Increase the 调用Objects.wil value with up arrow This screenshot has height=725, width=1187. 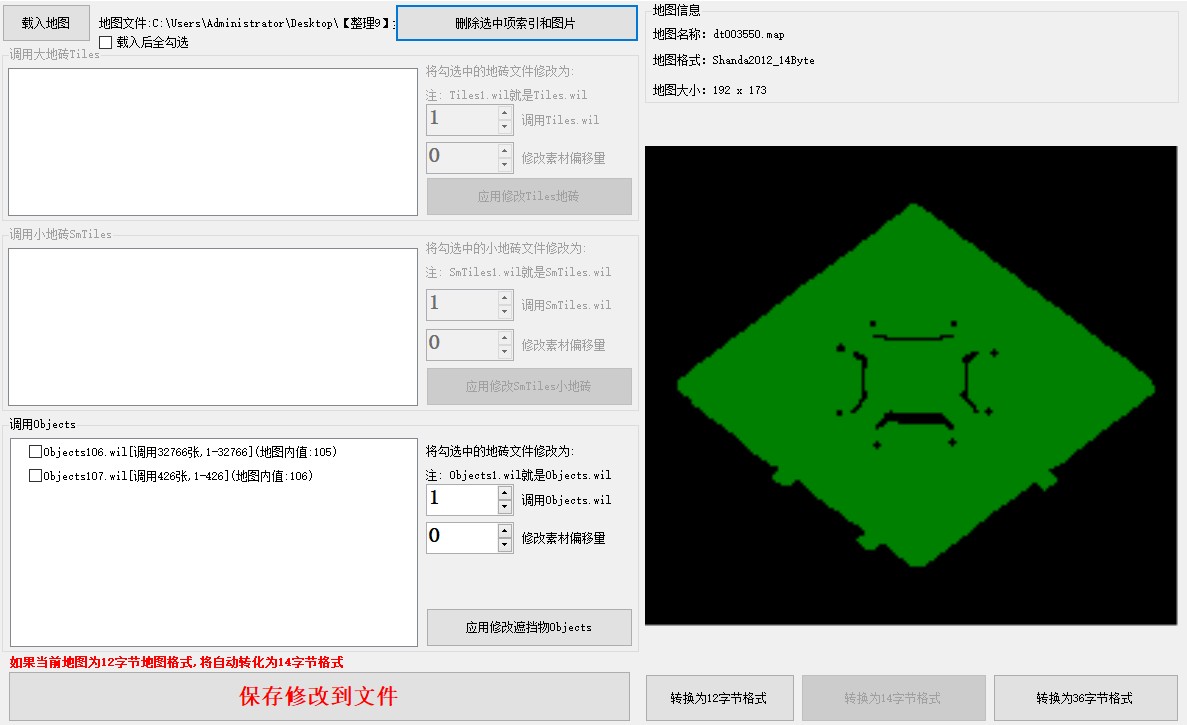pyautogui.click(x=505, y=491)
